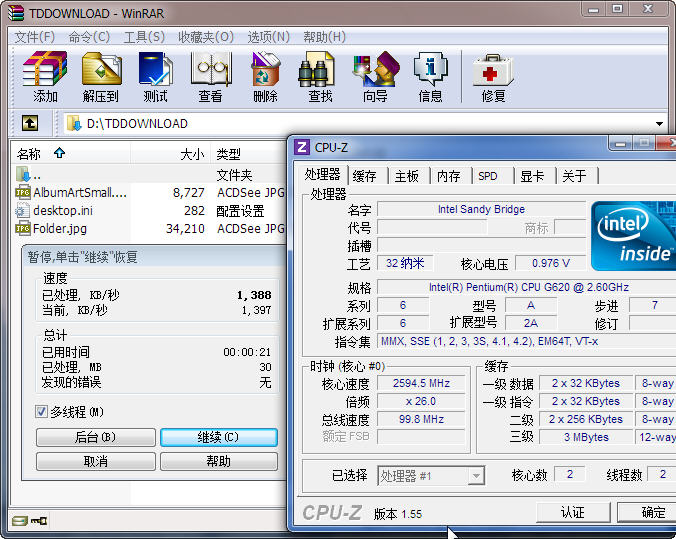The image size is (676, 539).
Task: Switch to the 缓存 tab in CPU-Z
Action: [x=365, y=176]
